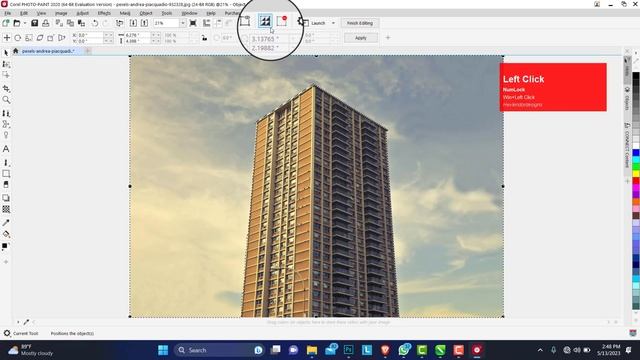Open the Image menu
Viewport: 640px width, 360px height.
click(x=61, y=13)
